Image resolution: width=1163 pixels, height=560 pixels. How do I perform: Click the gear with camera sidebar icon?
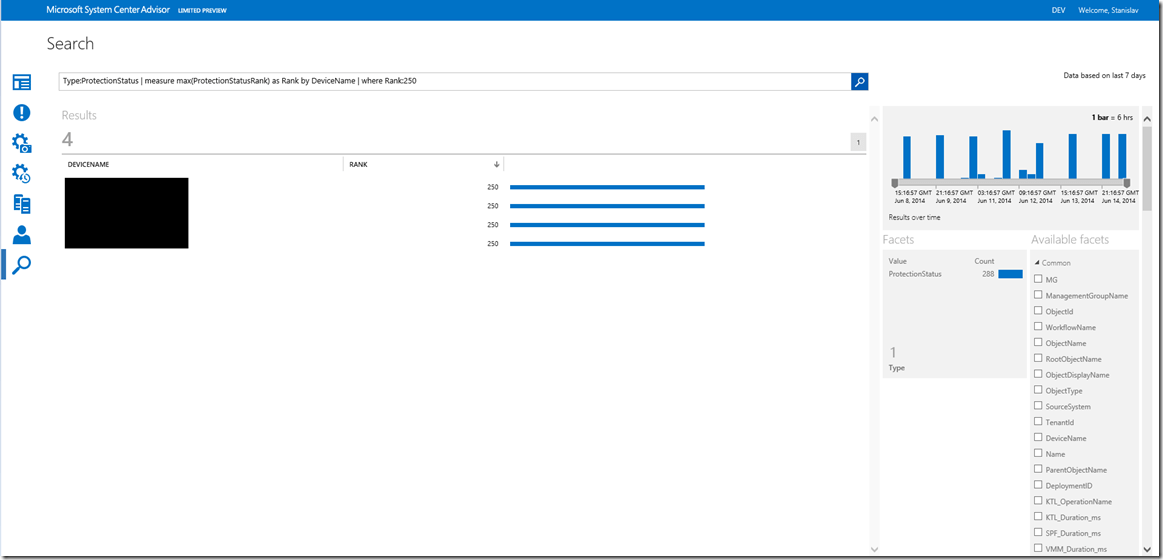[21, 143]
